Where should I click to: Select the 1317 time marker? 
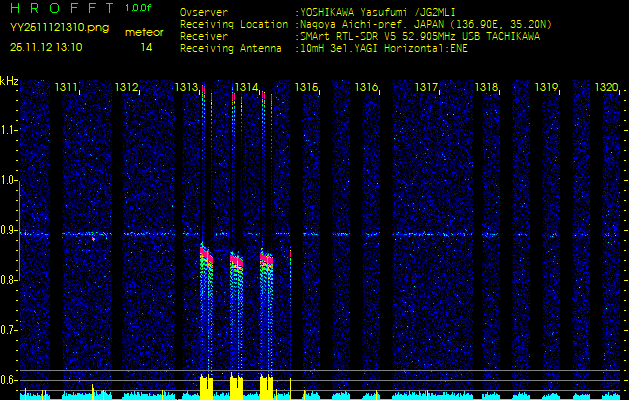[x=426, y=88]
